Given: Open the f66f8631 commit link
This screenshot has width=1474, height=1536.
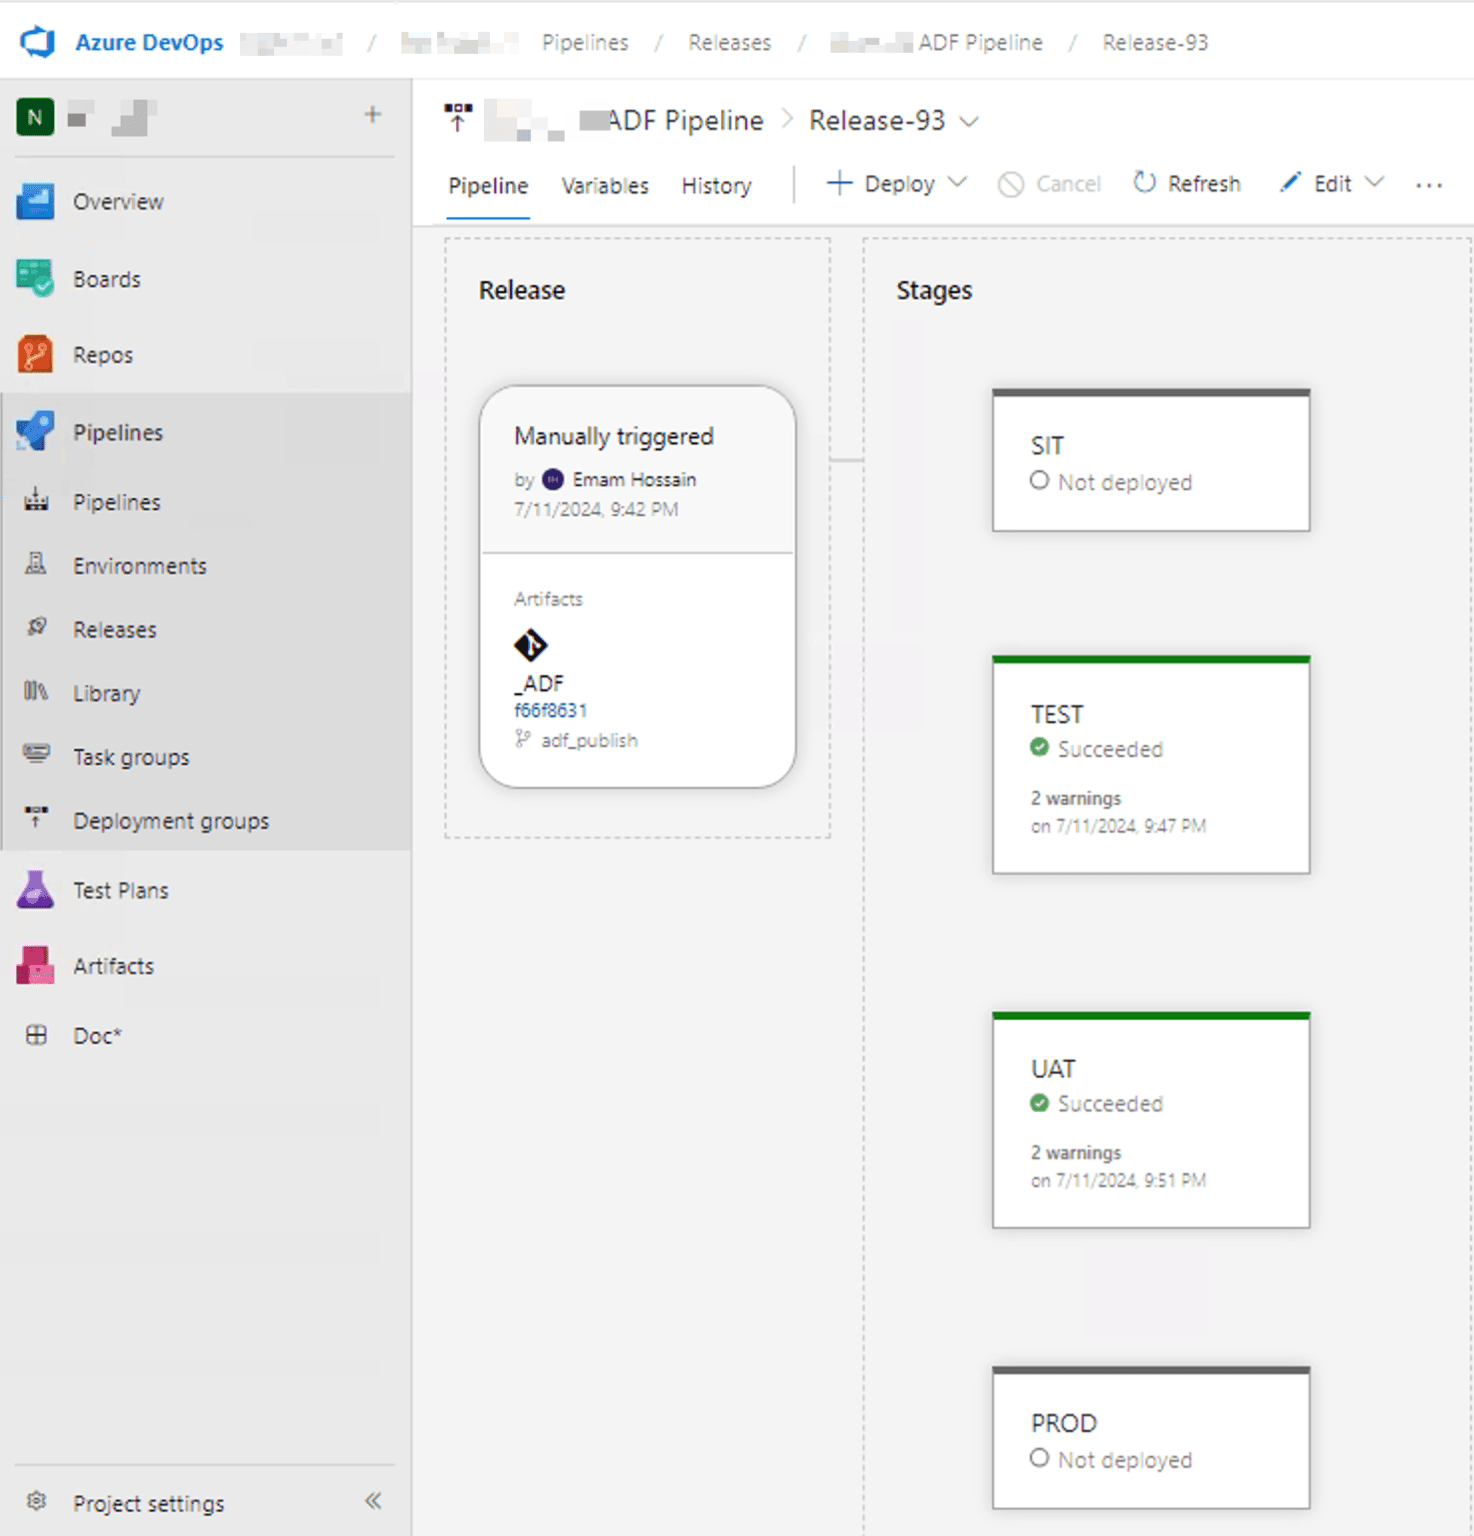Looking at the screenshot, I should [x=550, y=710].
